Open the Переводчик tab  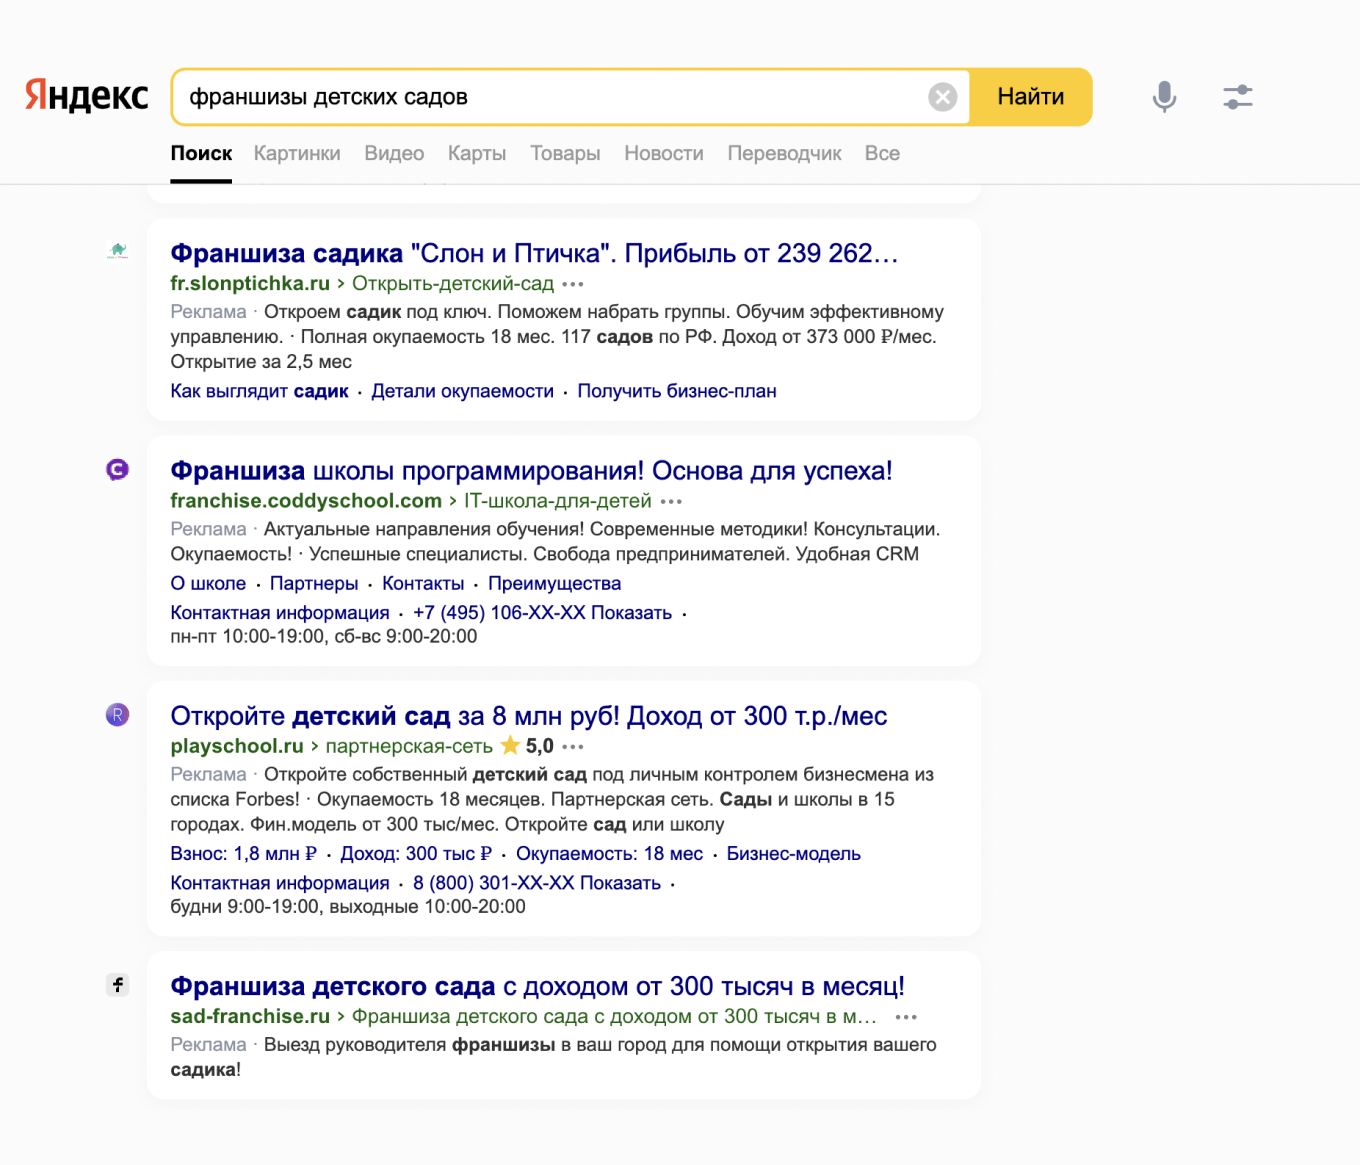tap(784, 153)
